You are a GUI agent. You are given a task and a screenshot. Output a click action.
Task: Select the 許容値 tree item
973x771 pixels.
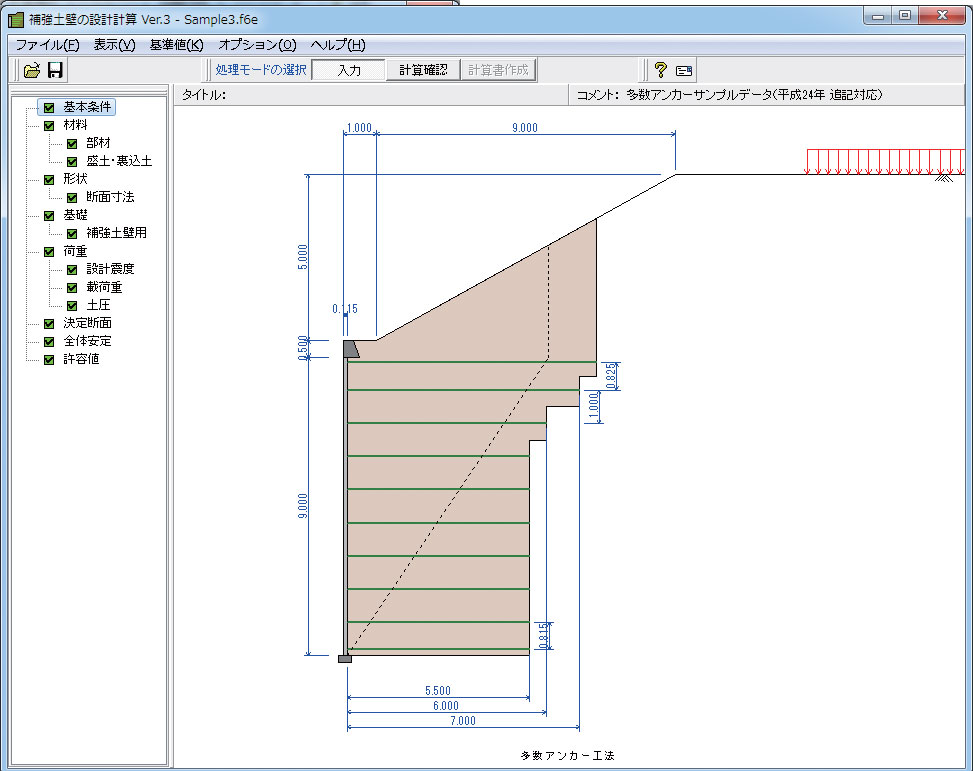click(x=81, y=359)
